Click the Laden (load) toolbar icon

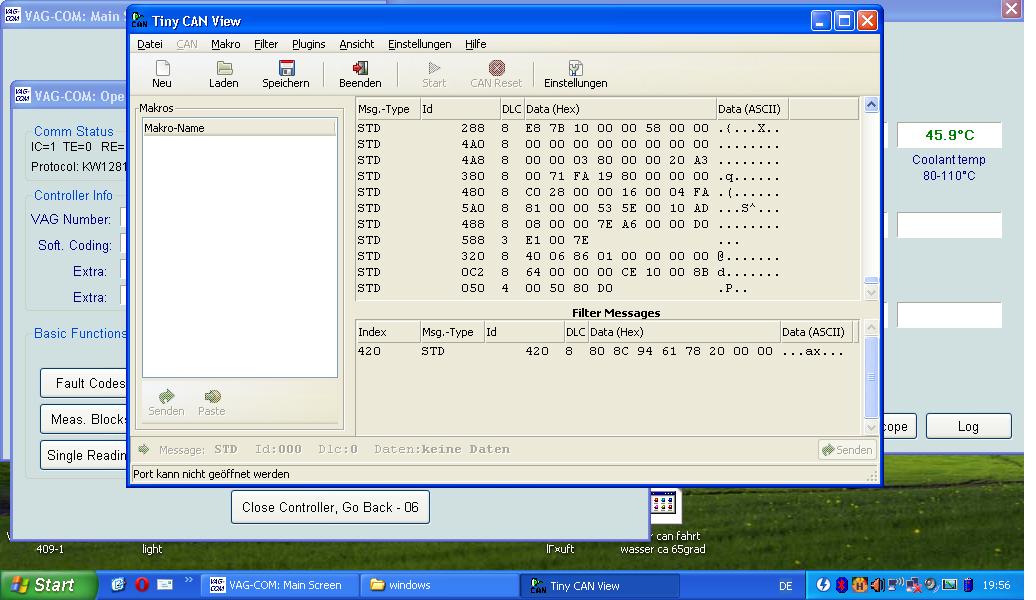tap(224, 68)
